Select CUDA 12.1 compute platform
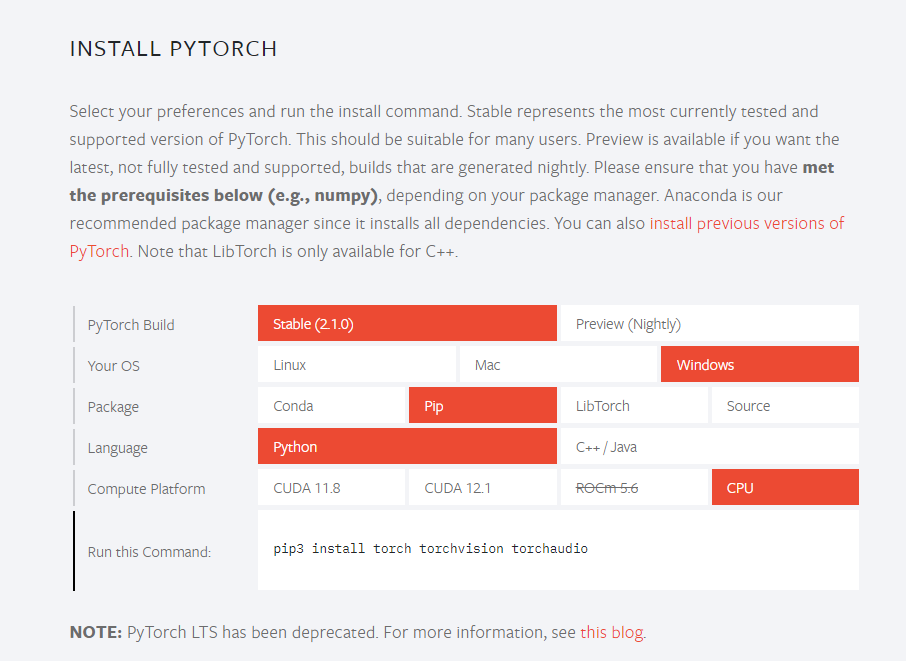906x661 pixels. (482, 488)
